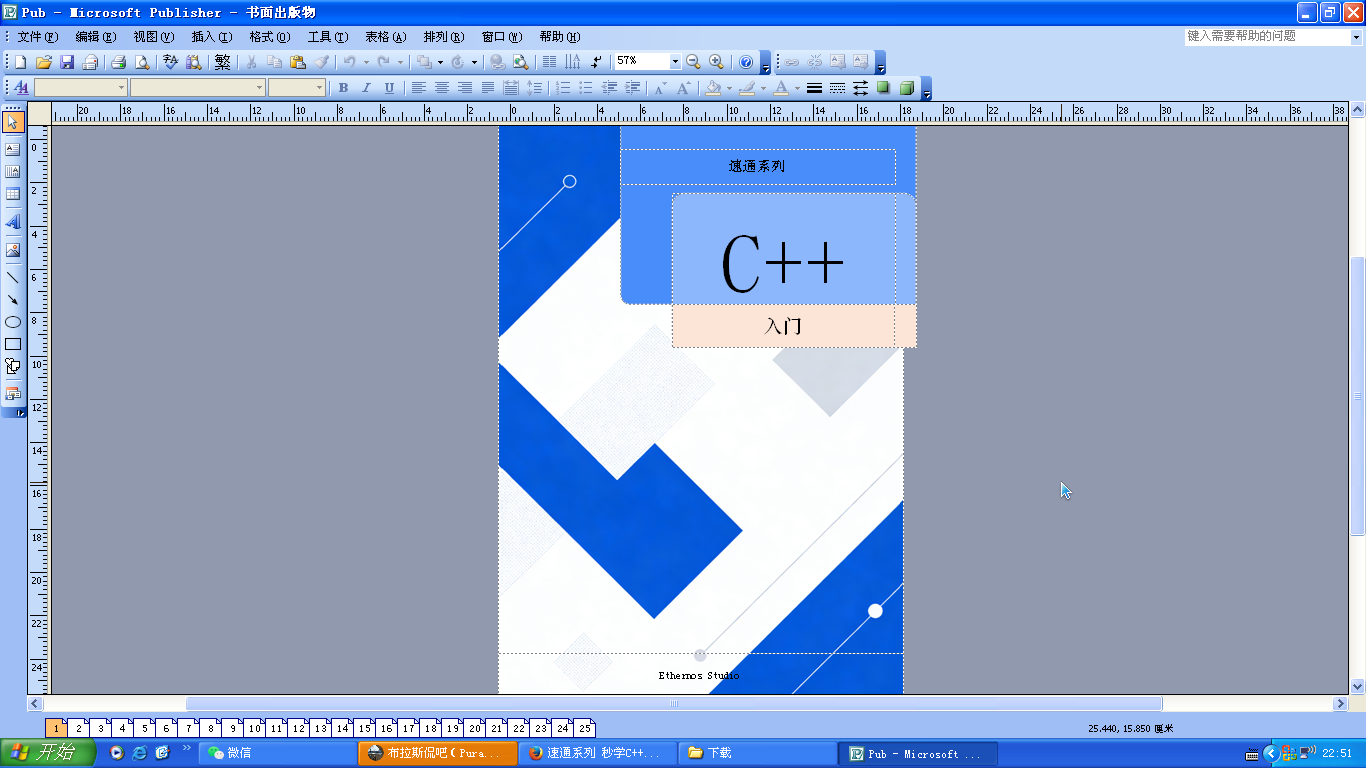This screenshot has height=768, width=1366.
Task: Open the 57% zoom dropdown
Action: [675, 62]
